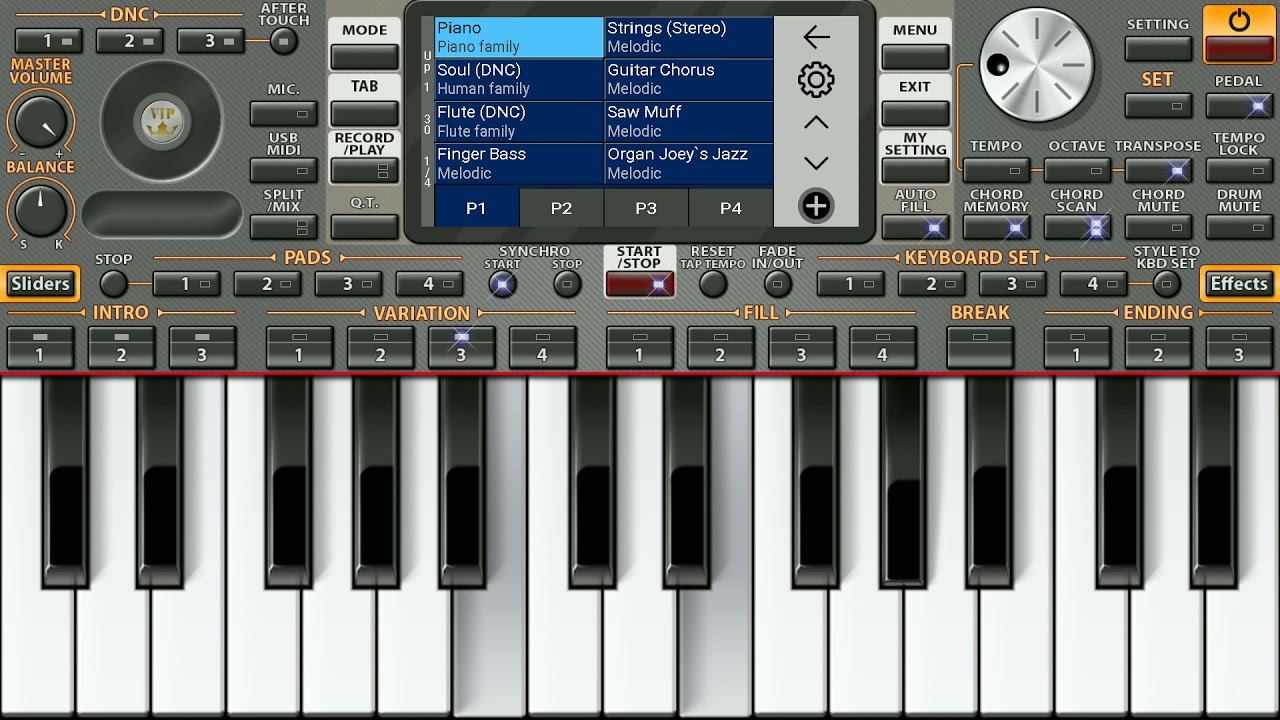Turn the large data dial
Image resolution: width=1280 pixels, height=720 pixels.
click(1037, 66)
